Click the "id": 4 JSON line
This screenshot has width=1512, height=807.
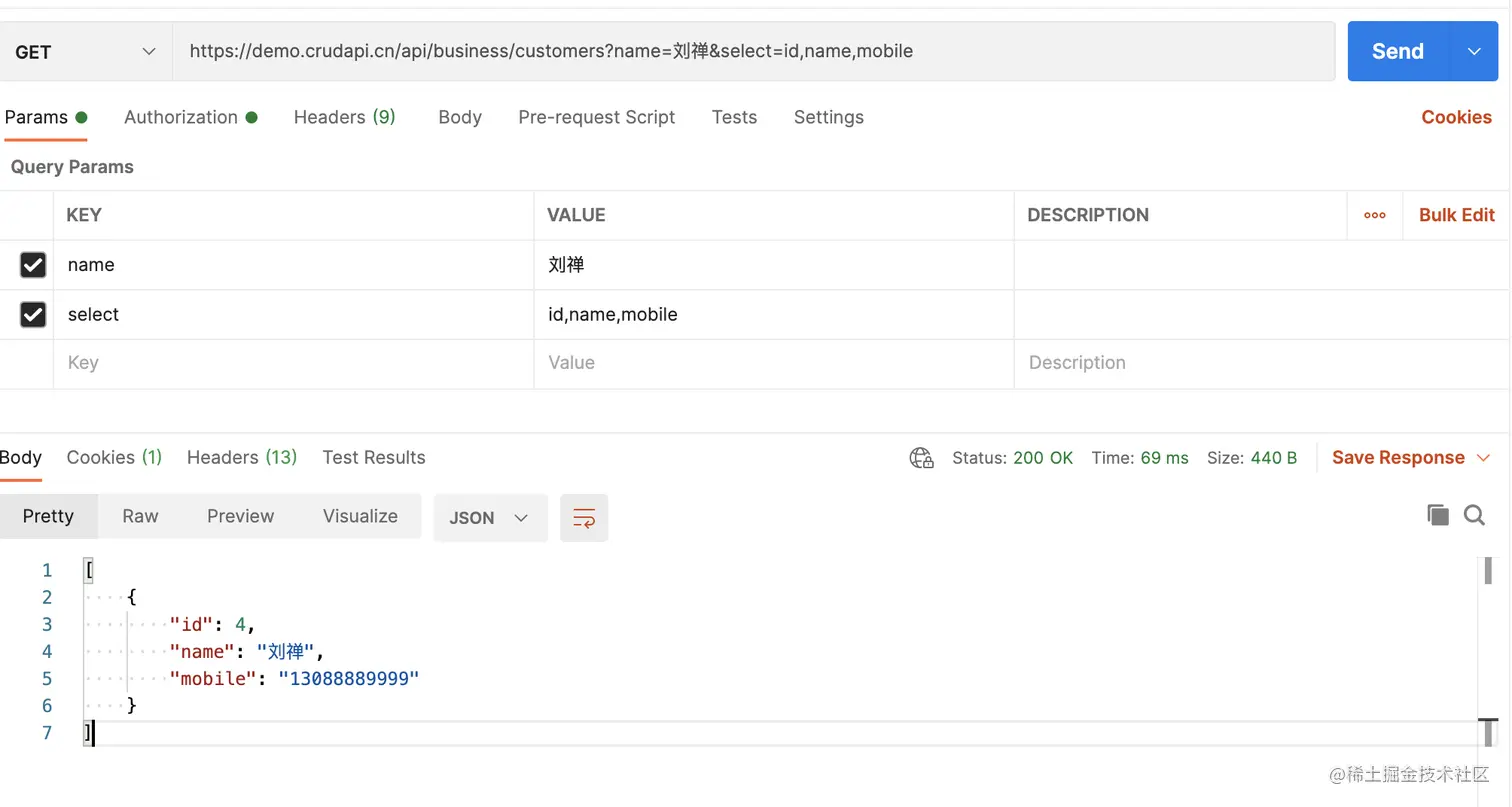point(212,625)
